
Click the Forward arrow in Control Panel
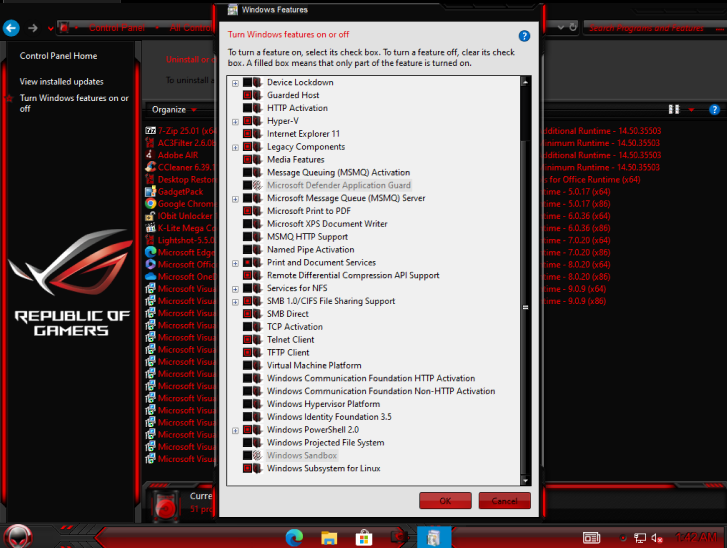click(x=32, y=28)
